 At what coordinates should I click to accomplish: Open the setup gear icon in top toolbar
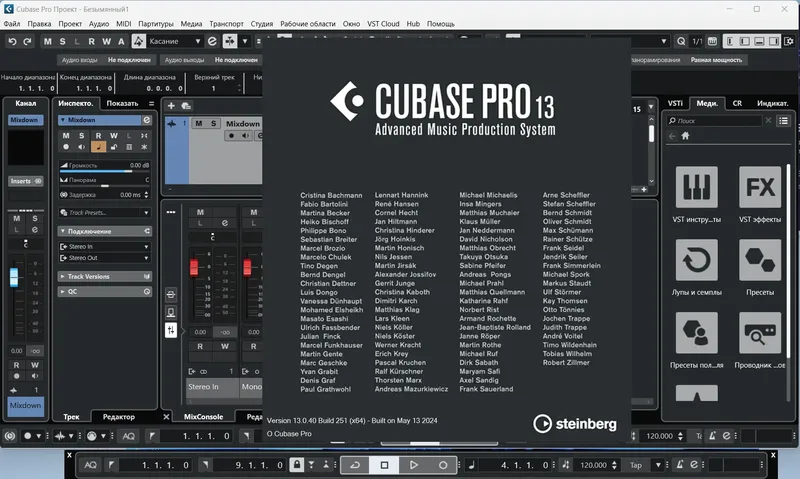(x=789, y=41)
